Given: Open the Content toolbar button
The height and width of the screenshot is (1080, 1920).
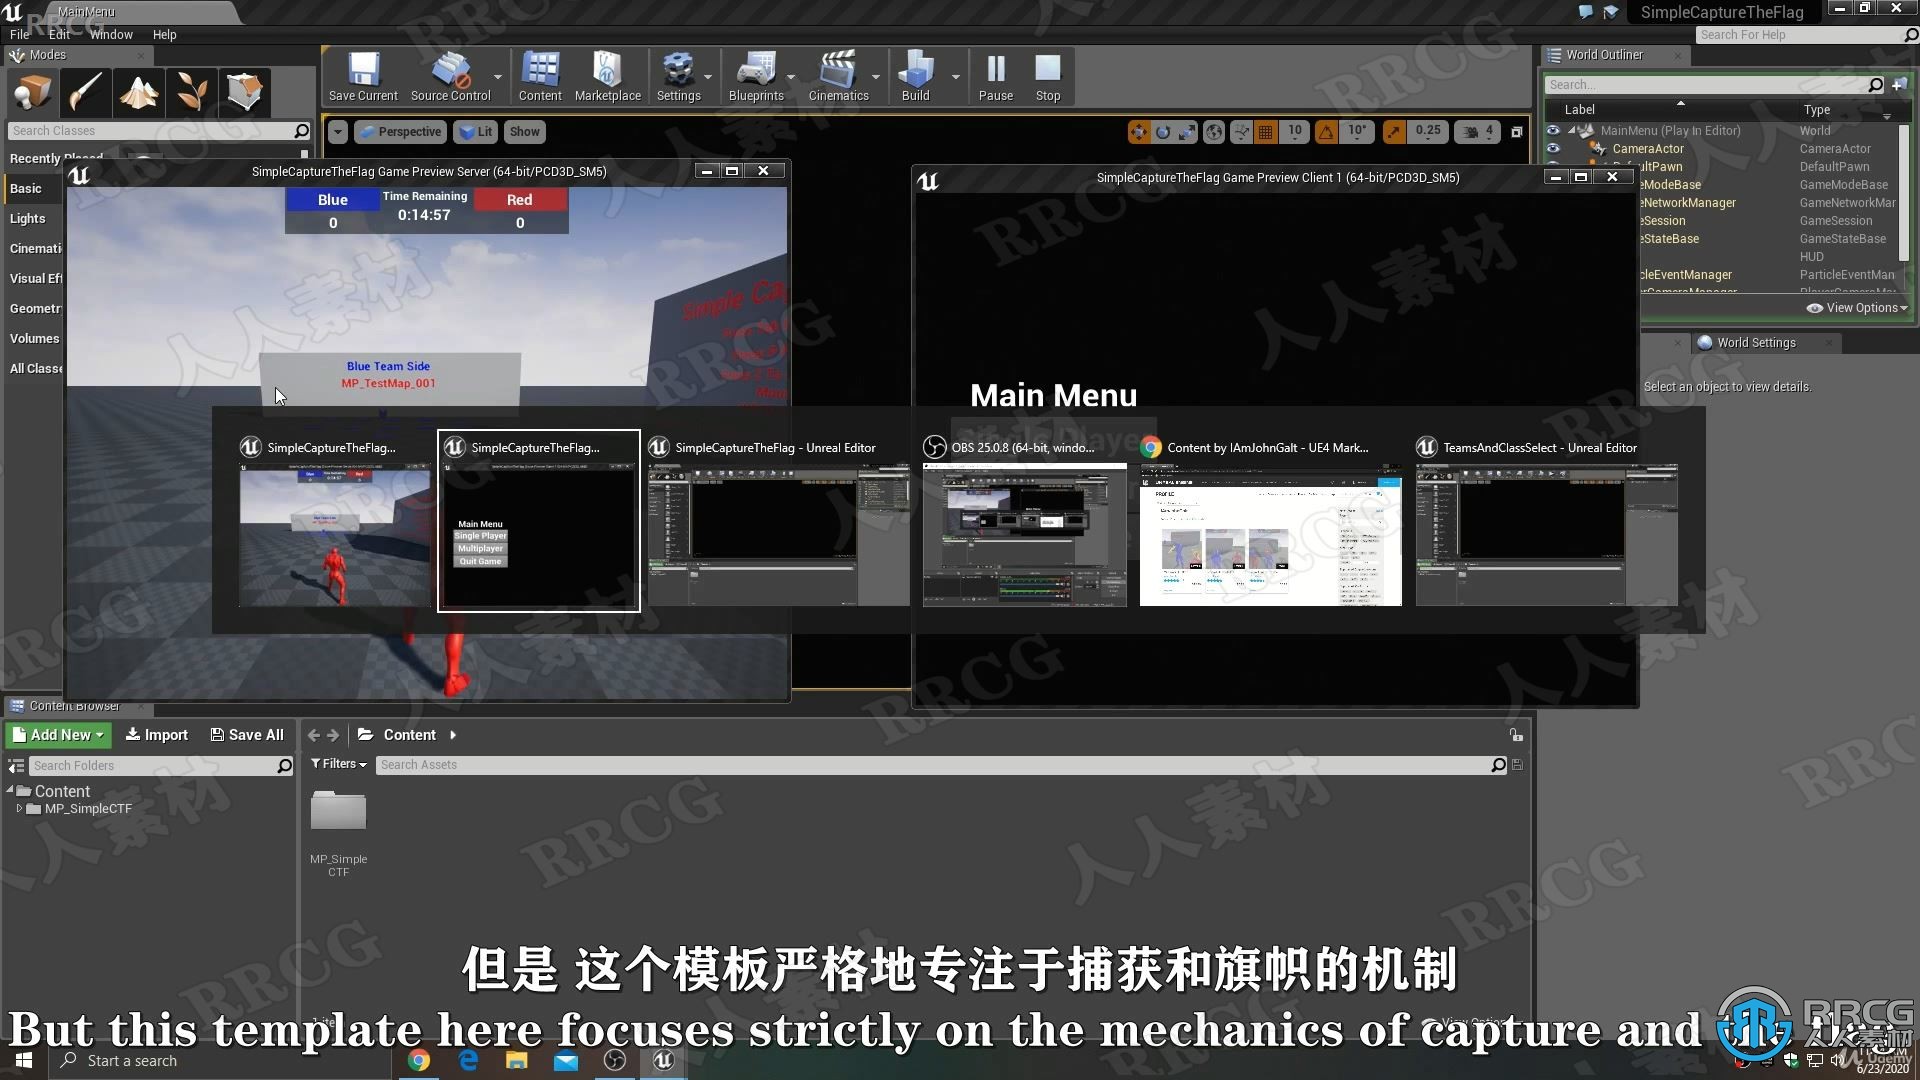Looking at the screenshot, I should 540,77.
